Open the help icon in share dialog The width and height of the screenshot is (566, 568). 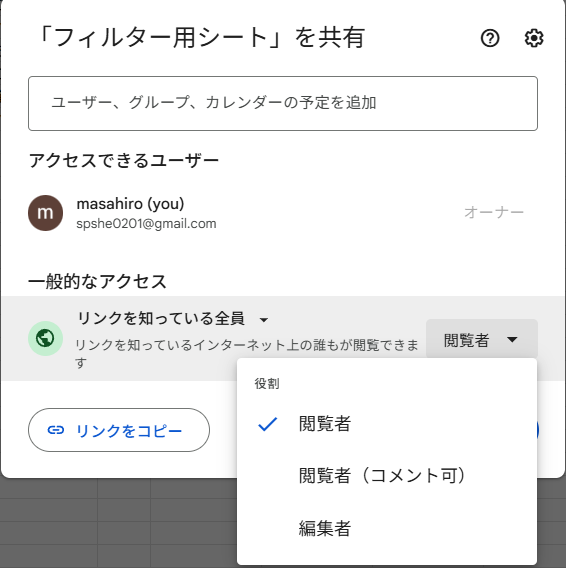[x=490, y=38]
